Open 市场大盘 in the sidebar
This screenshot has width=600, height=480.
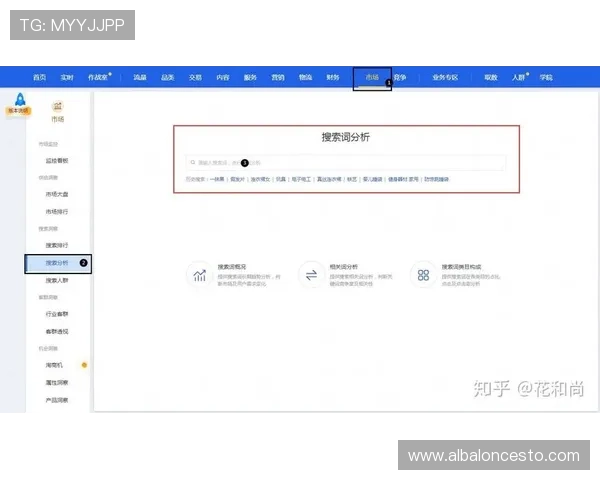point(57,194)
